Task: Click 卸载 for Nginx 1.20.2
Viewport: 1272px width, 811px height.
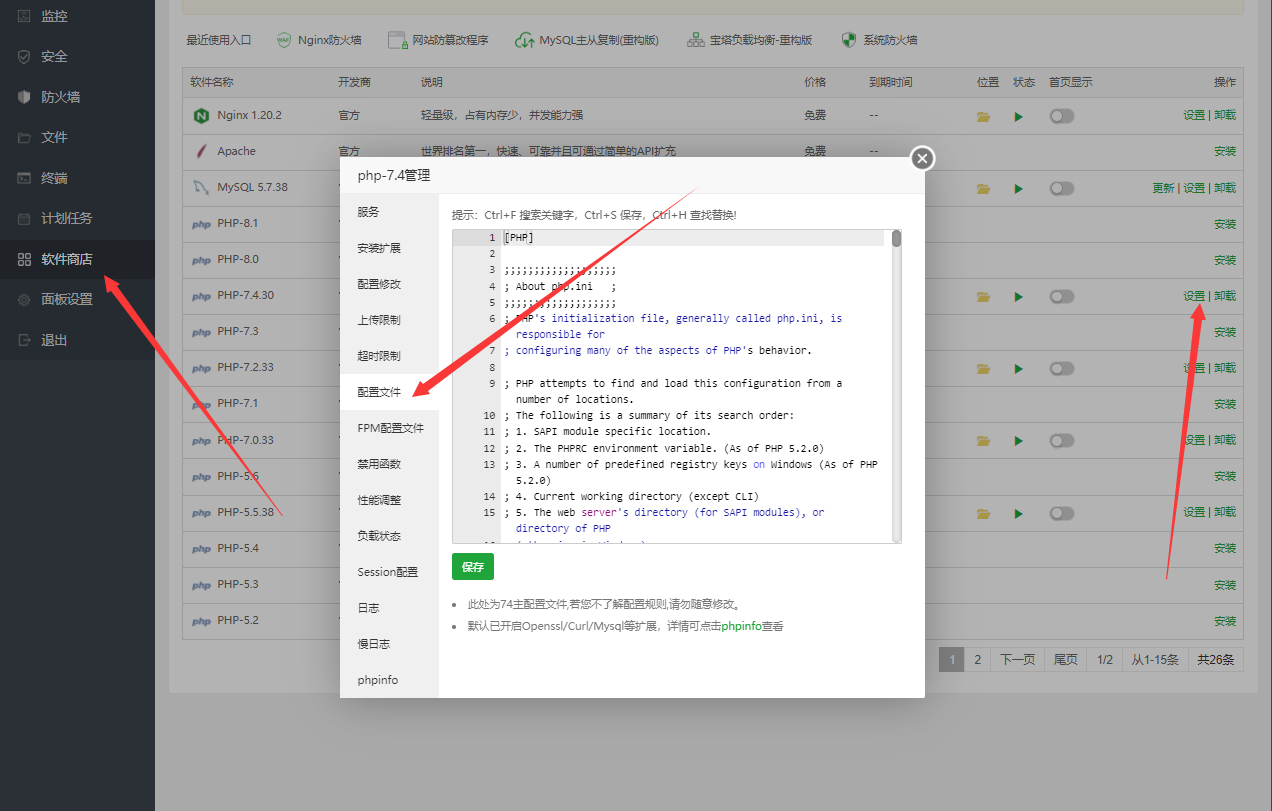Action: pos(1225,115)
